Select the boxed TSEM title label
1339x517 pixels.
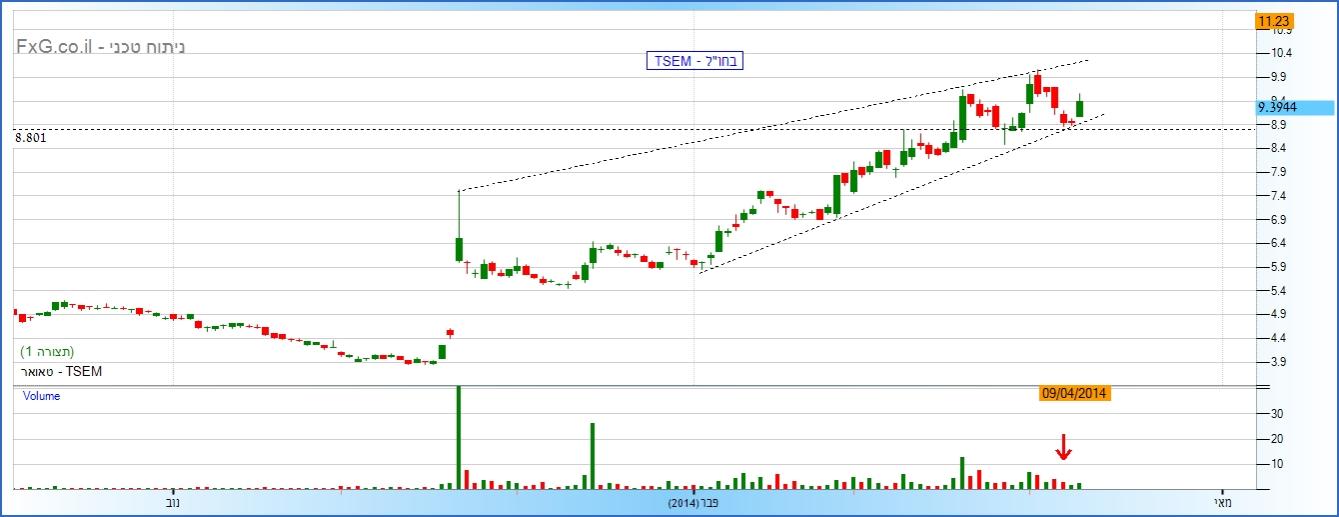tap(695, 61)
